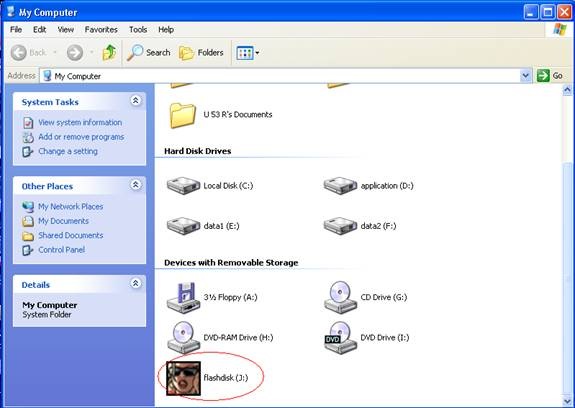575x408 pixels.
Task: Click the View system information icon
Action: click(28, 123)
